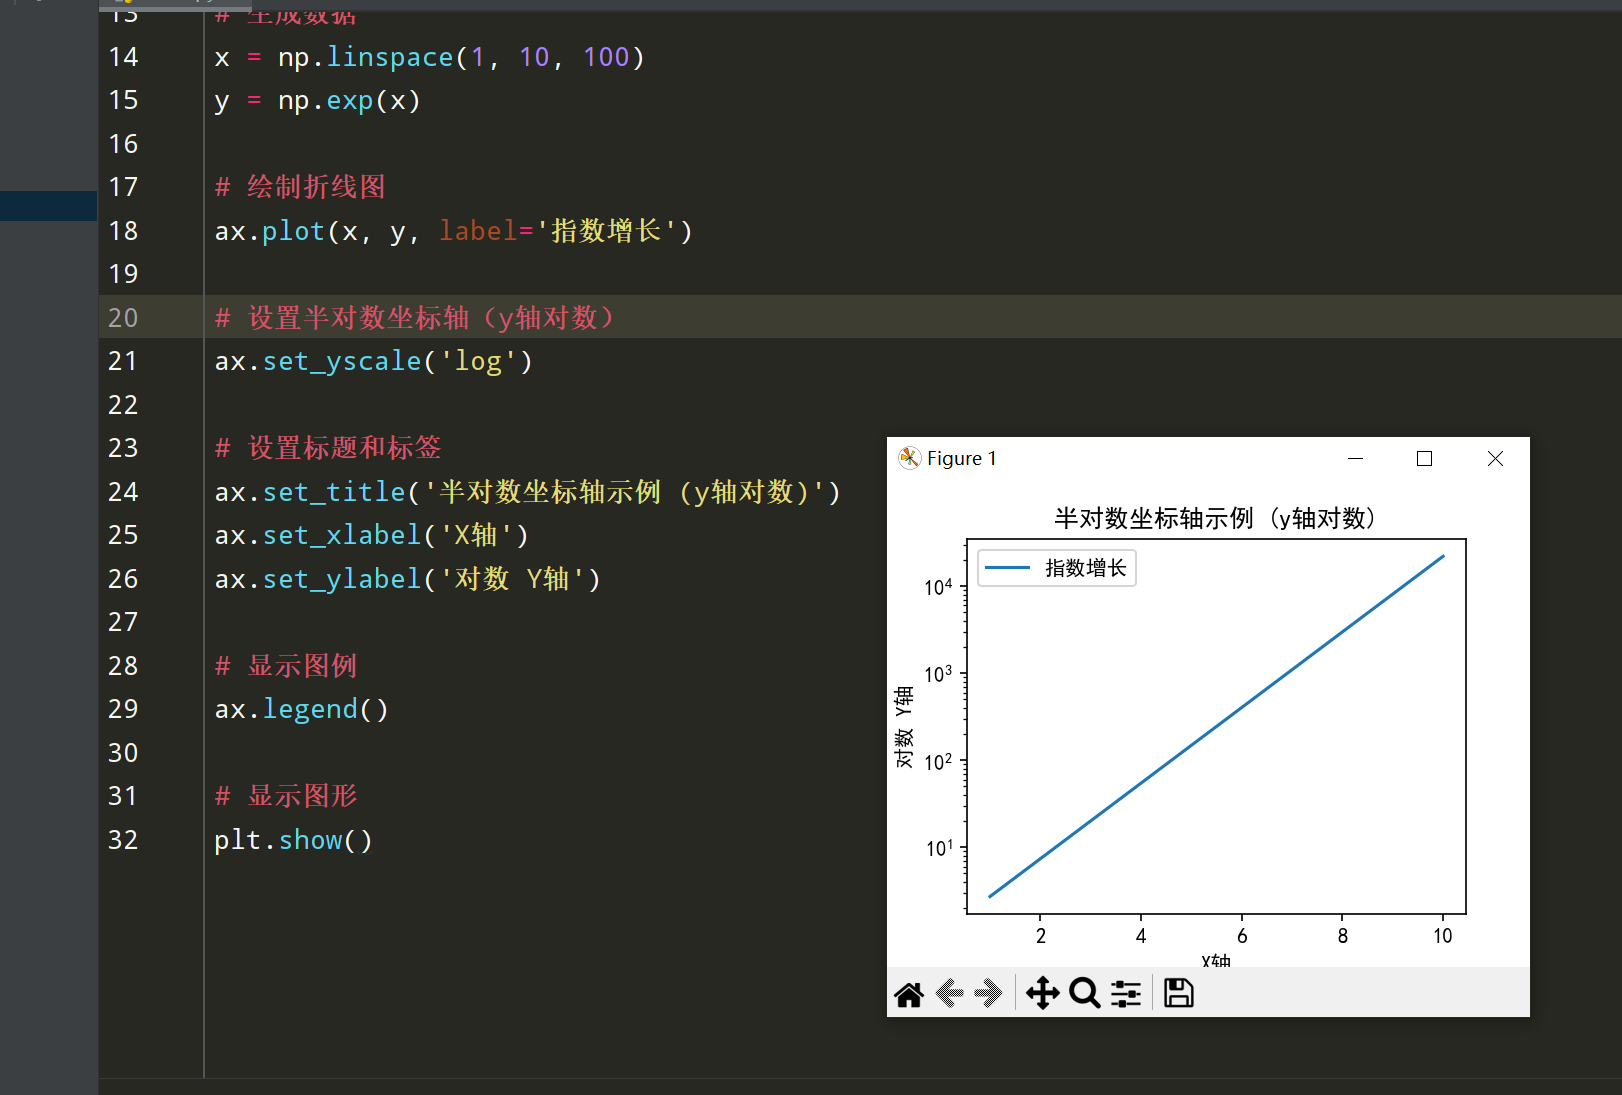Image resolution: width=1622 pixels, height=1095 pixels.
Task: Click ax.set_title call on line 24
Action: [x=528, y=492]
